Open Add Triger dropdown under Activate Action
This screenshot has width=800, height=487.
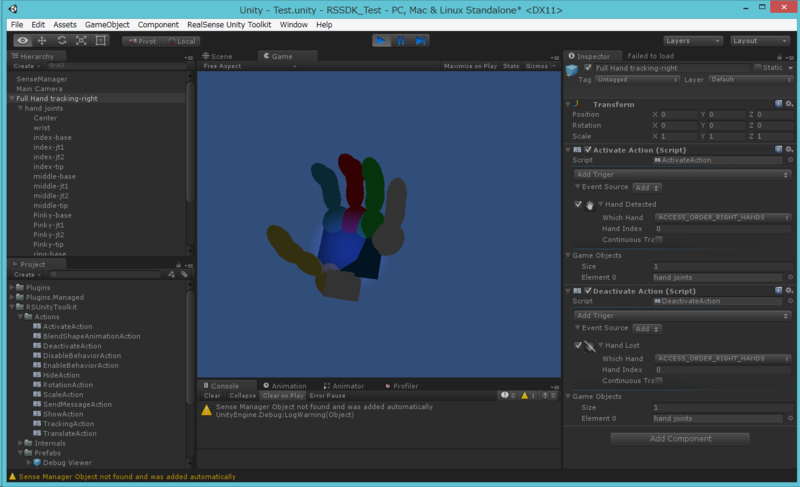pos(682,174)
